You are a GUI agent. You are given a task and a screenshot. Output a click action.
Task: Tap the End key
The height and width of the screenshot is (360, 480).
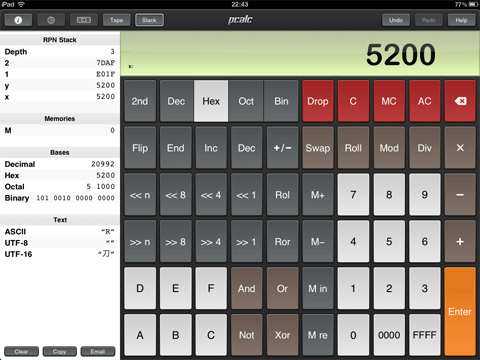176,148
